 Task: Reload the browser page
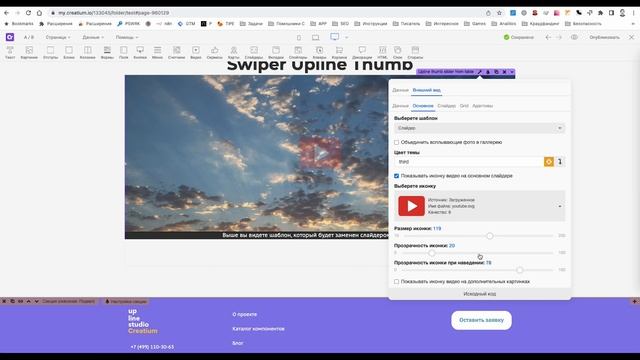[x=28, y=13]
